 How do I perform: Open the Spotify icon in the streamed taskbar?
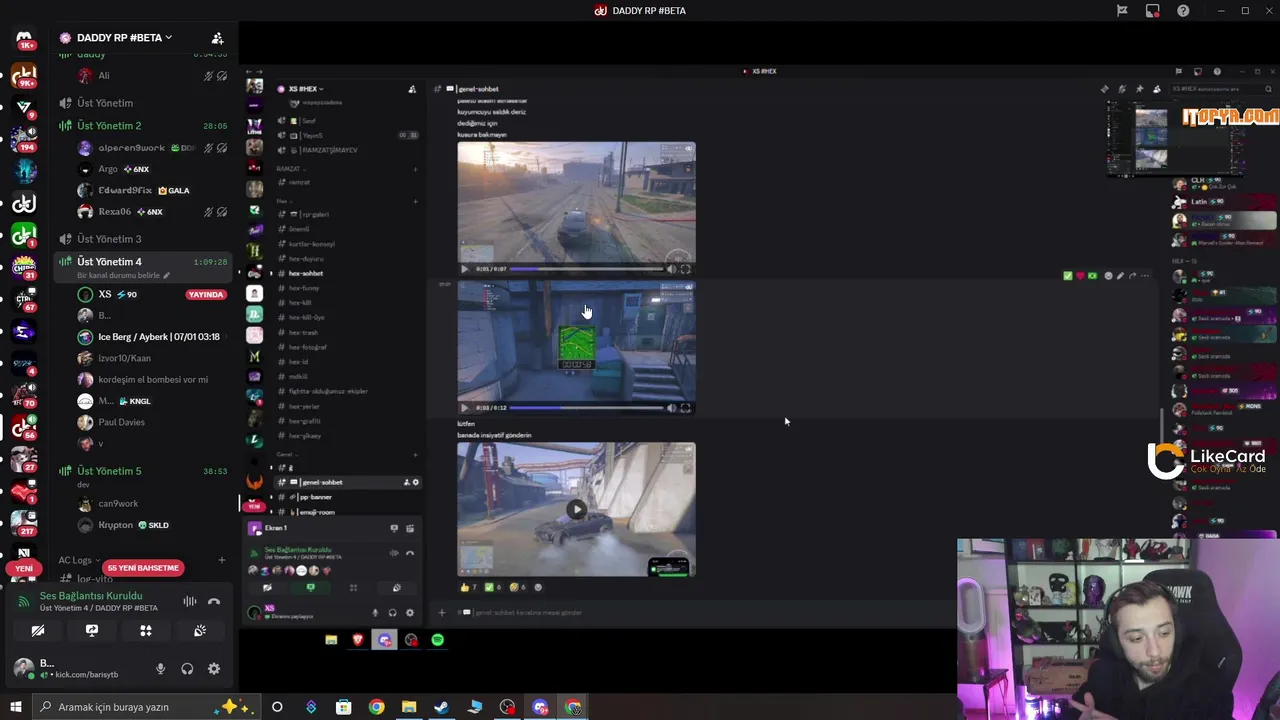438,640
